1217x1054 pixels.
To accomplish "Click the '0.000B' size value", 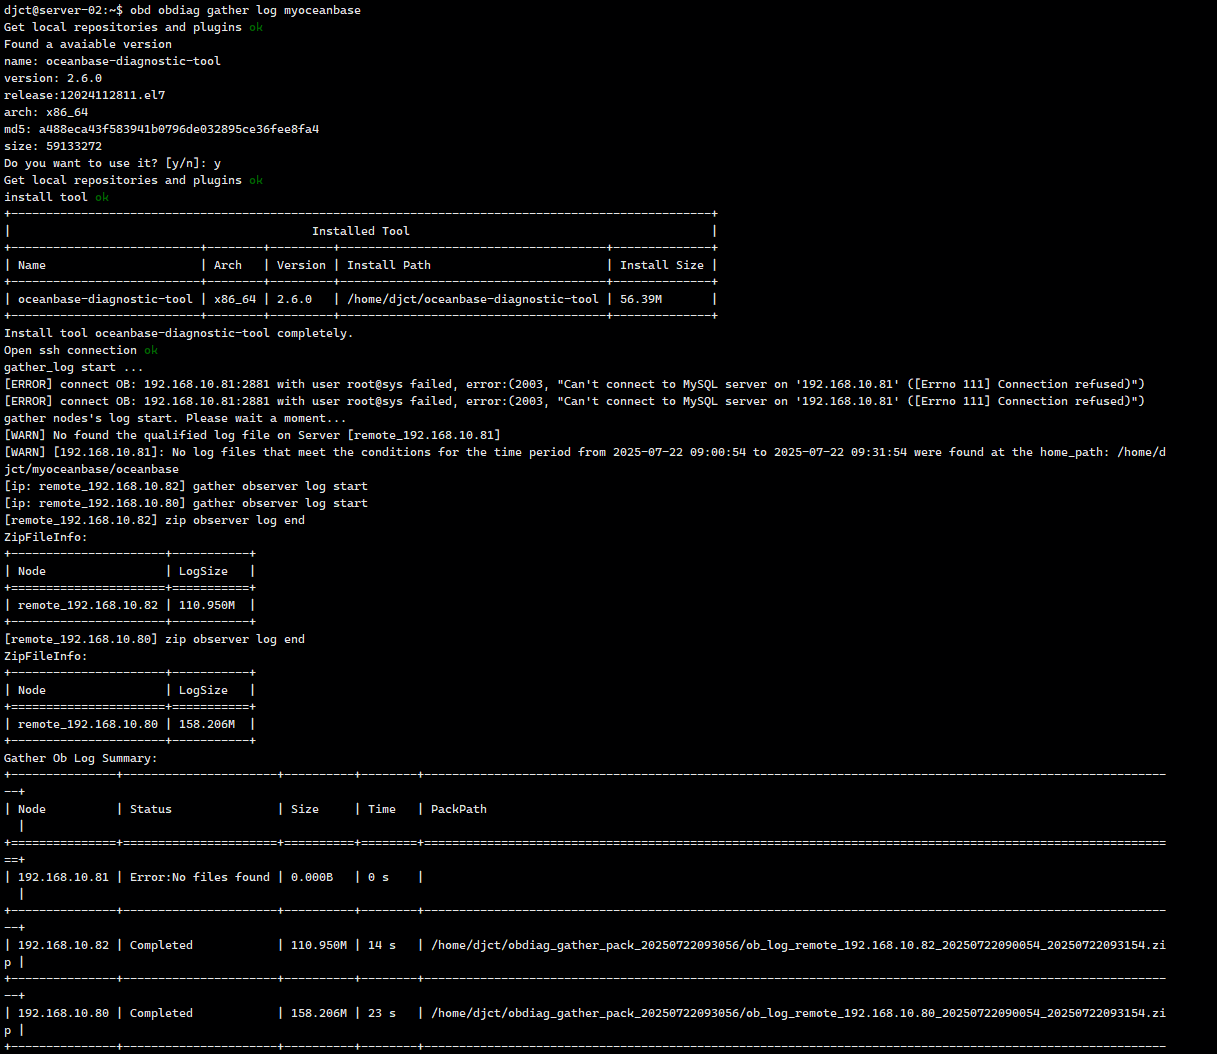I will click(x=312, y=877).
